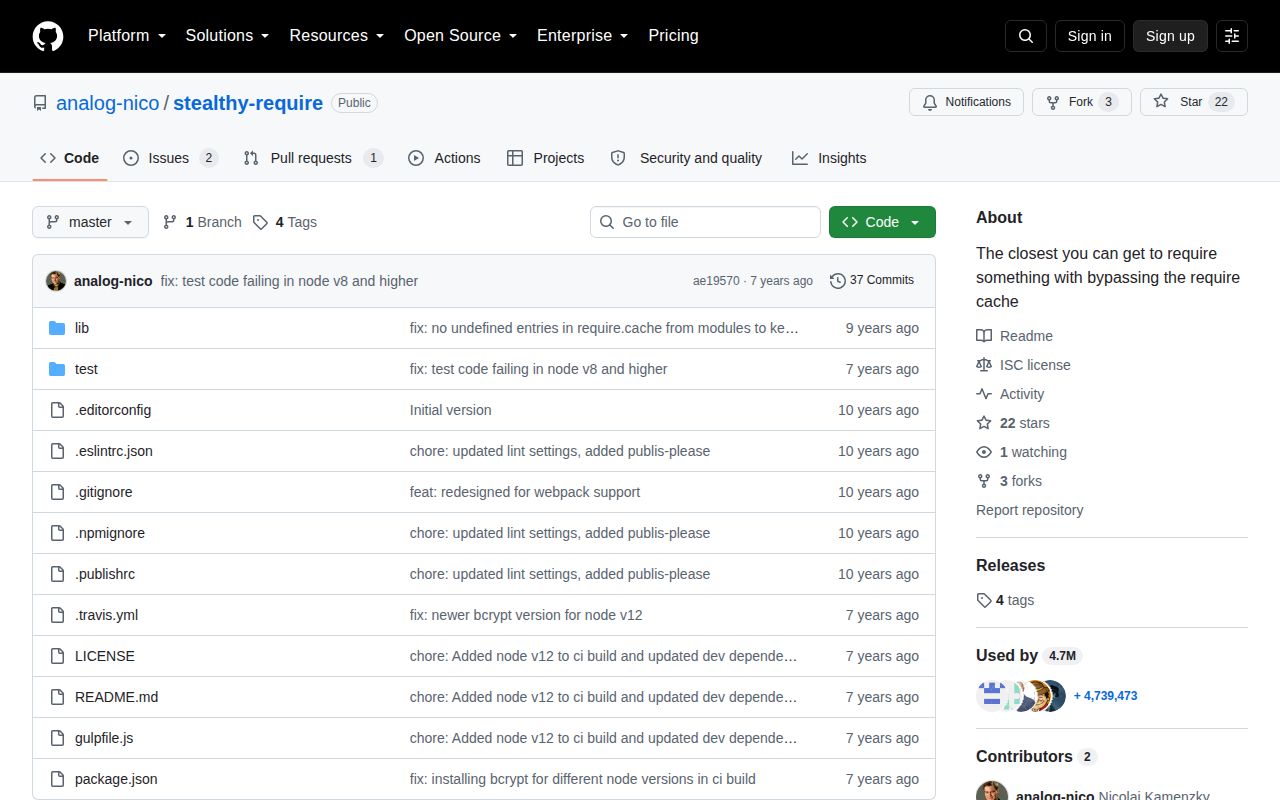Open the README.md file
1280x800 pixels.
pyautogui.click(x=116, y=697)
